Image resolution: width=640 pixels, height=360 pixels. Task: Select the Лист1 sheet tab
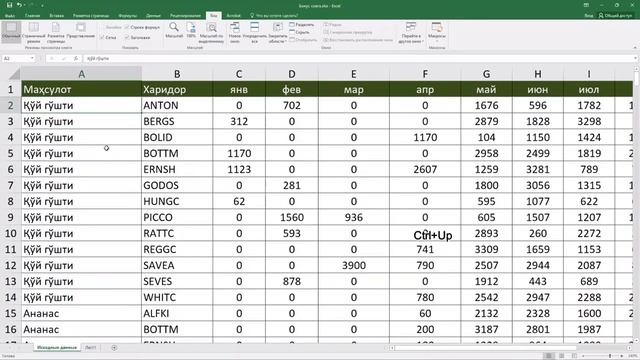point(91,347)
